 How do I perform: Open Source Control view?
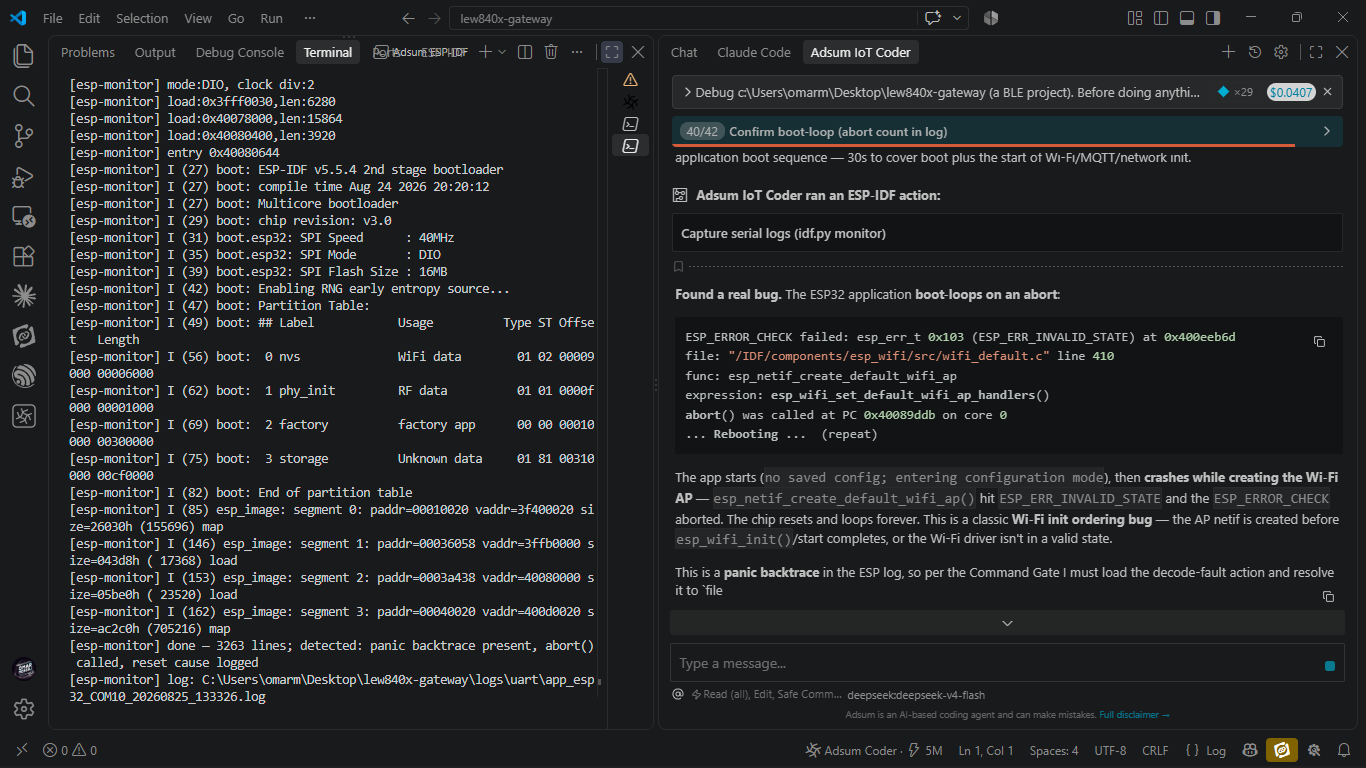24,136
